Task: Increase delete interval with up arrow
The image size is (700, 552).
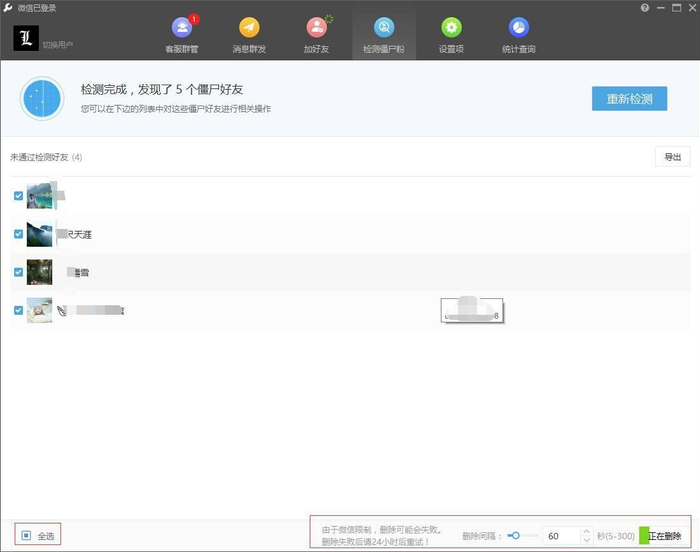Action: pos(587,531)
